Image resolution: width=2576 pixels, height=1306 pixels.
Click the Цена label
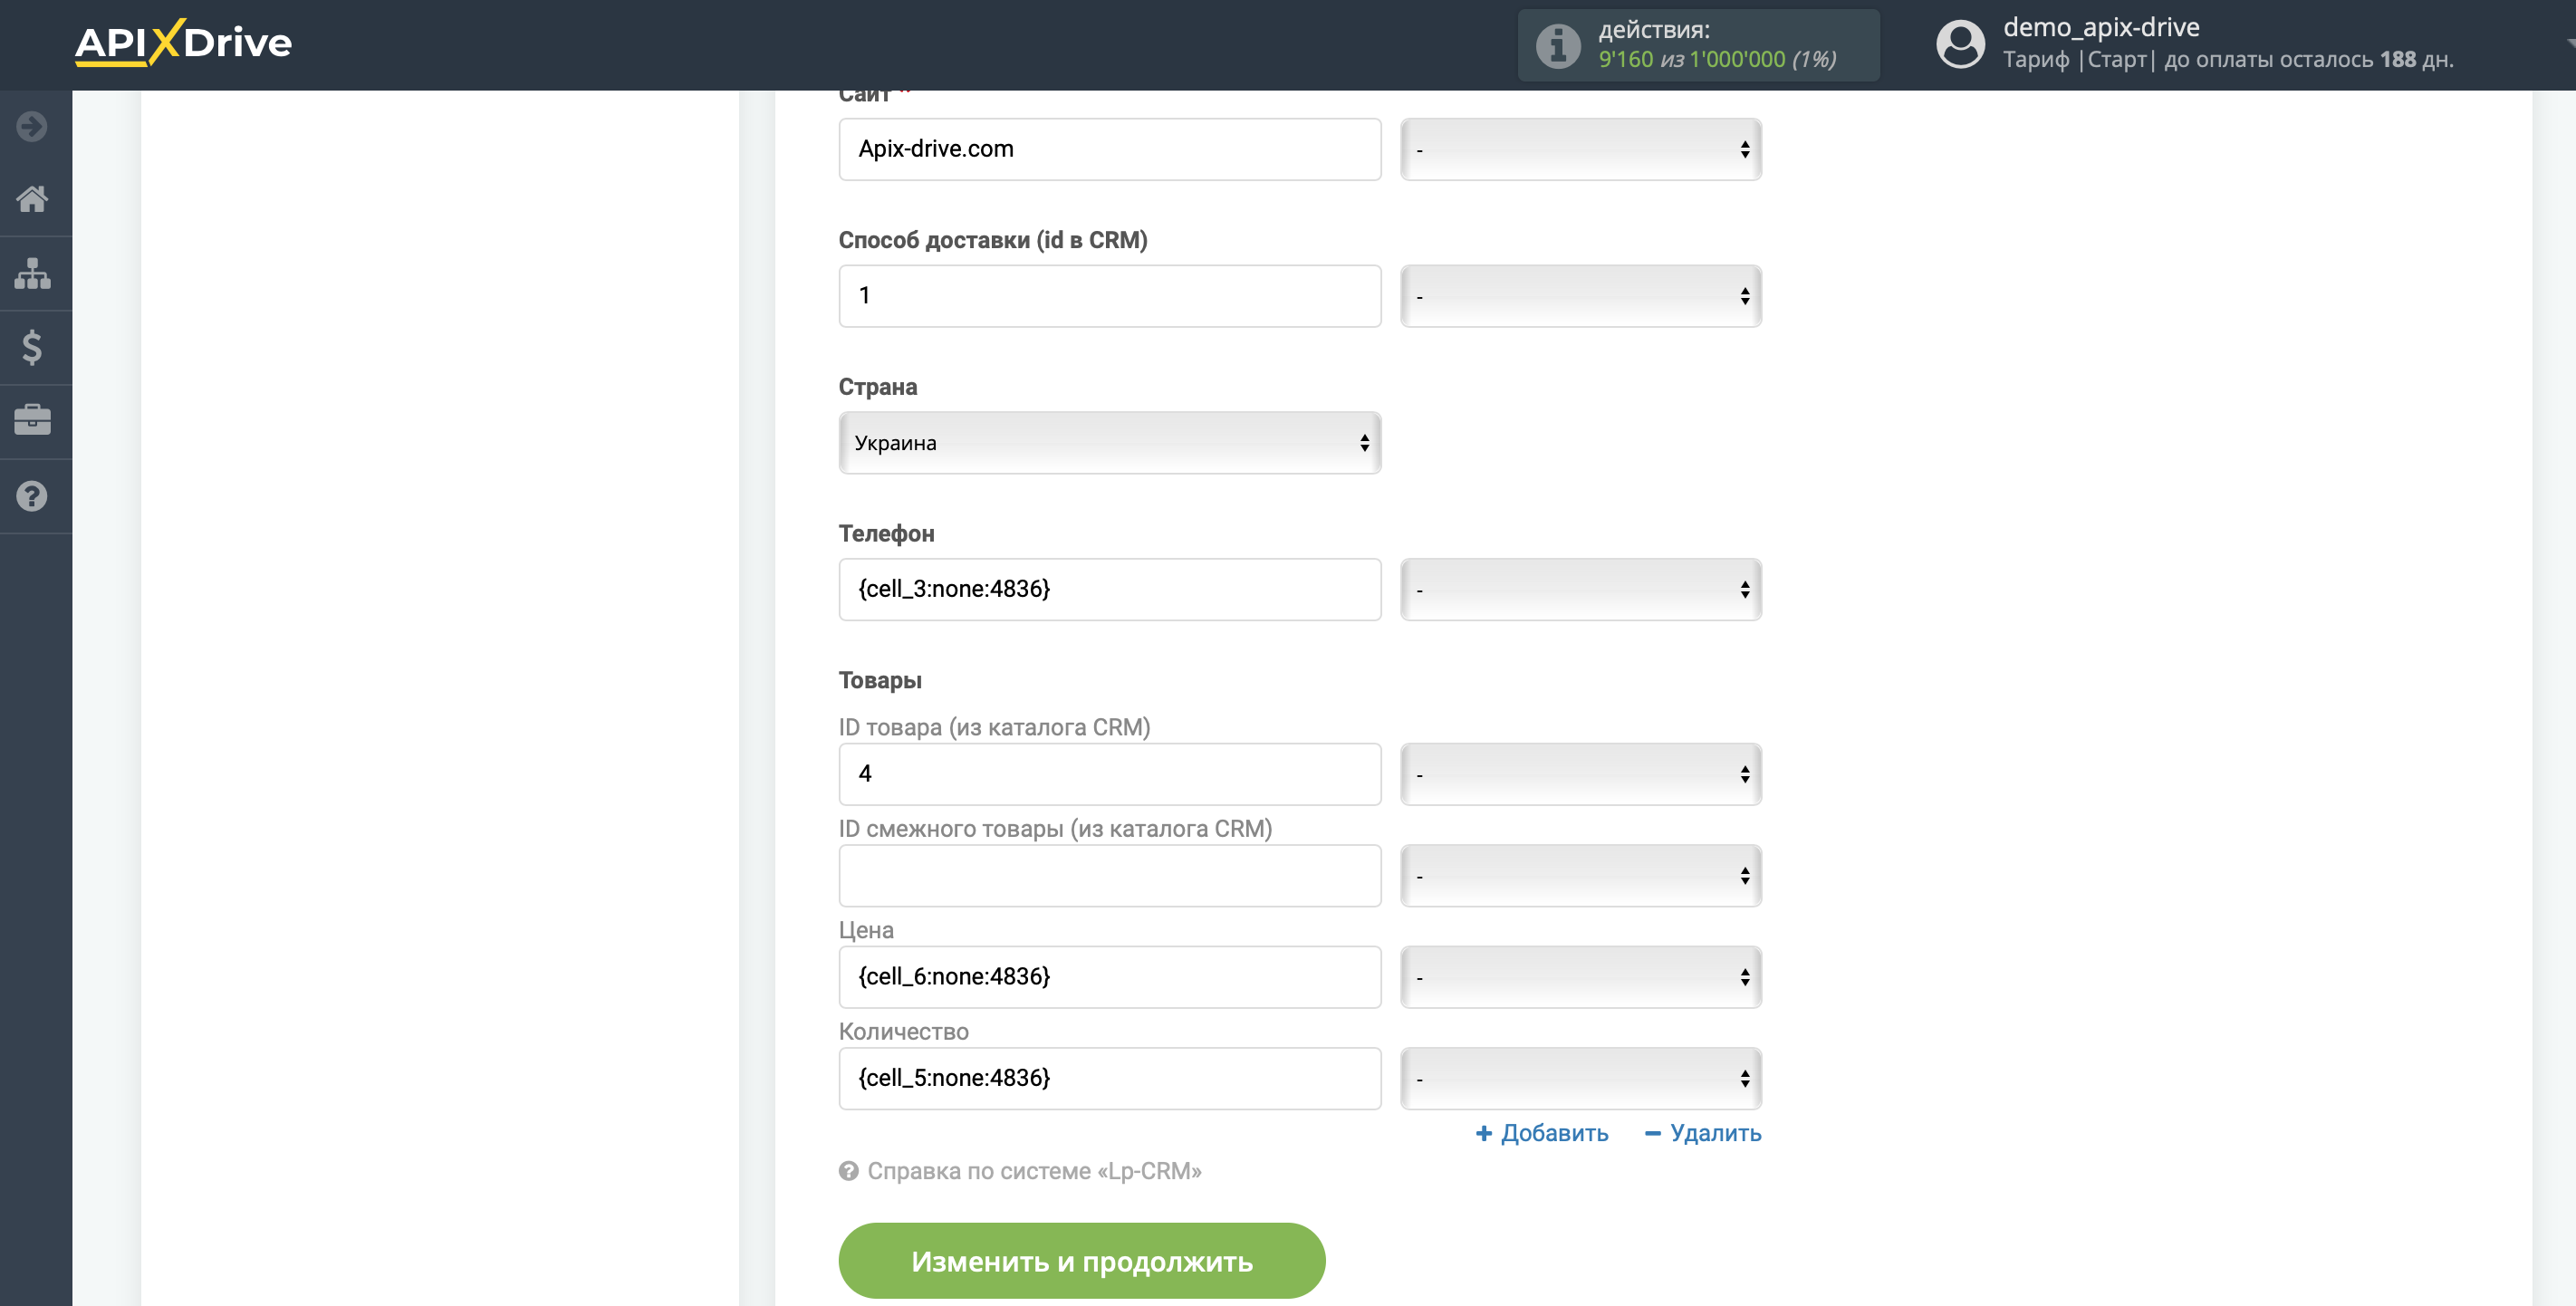(866, 930)
